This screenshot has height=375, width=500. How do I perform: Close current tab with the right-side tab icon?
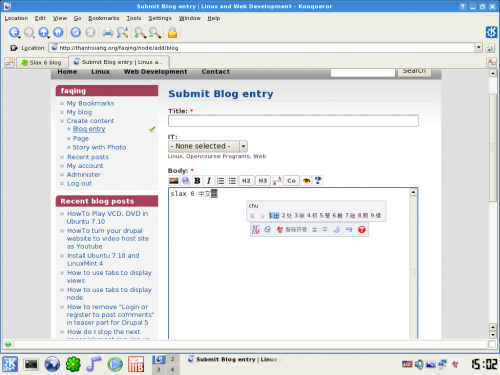(491, 62)
